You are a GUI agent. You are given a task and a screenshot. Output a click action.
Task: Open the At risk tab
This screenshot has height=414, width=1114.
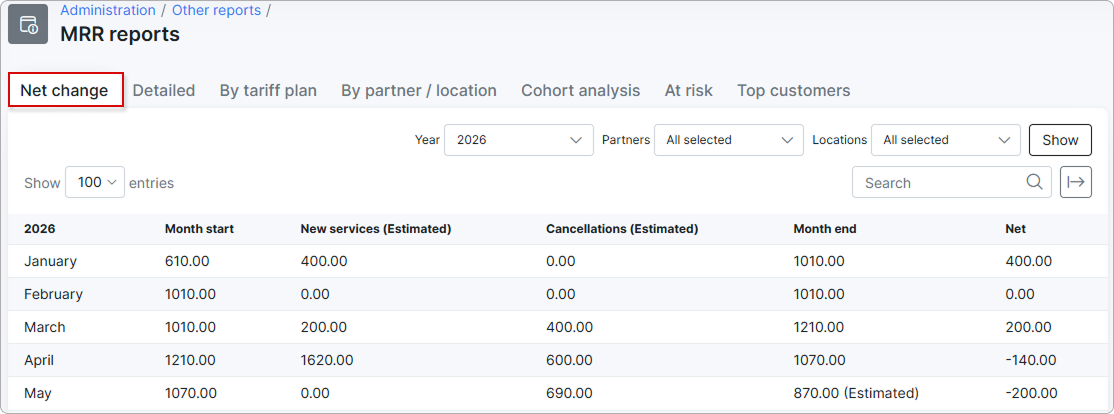tap(688, 90)
